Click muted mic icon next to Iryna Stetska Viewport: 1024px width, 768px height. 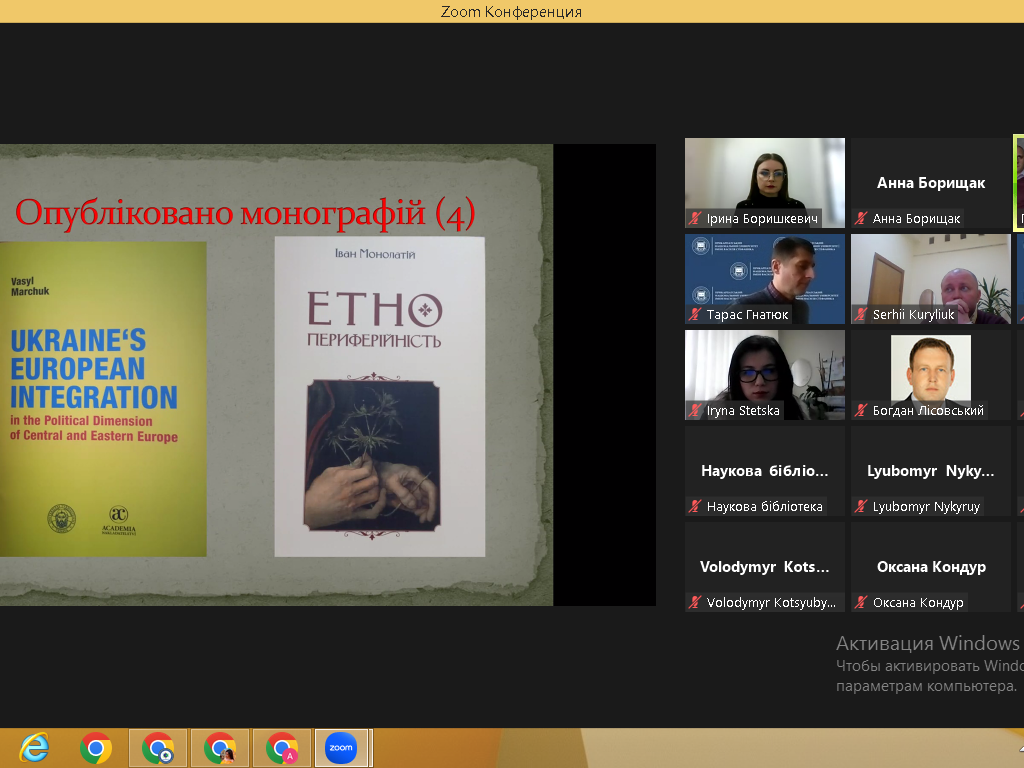click(x=695, y=411)
